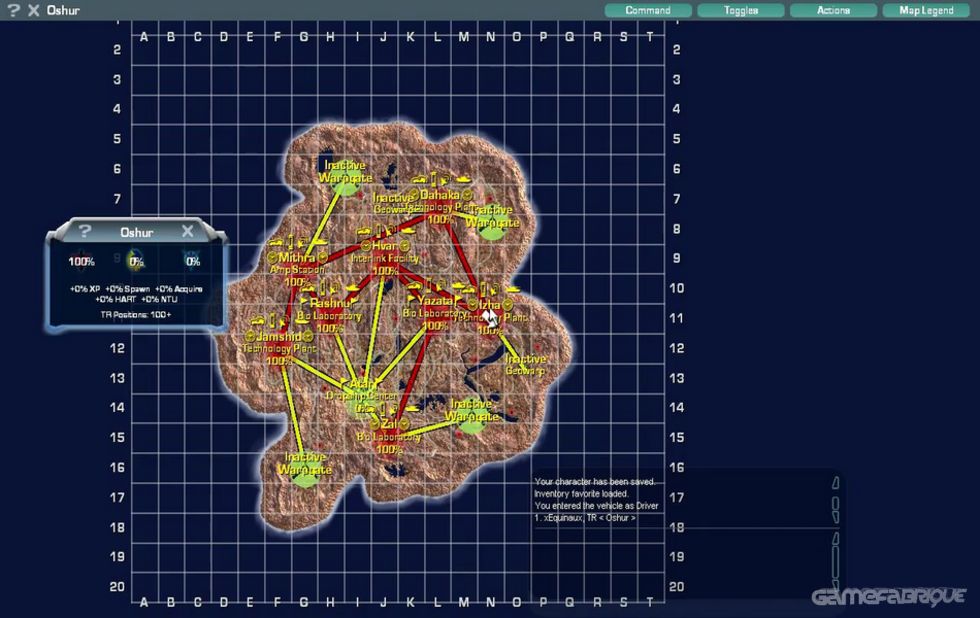The width and height of the screenshot is (980, 618).
Task: Click the Inactive Warpgate near column H row 6
Action: [x=345, y=171]
